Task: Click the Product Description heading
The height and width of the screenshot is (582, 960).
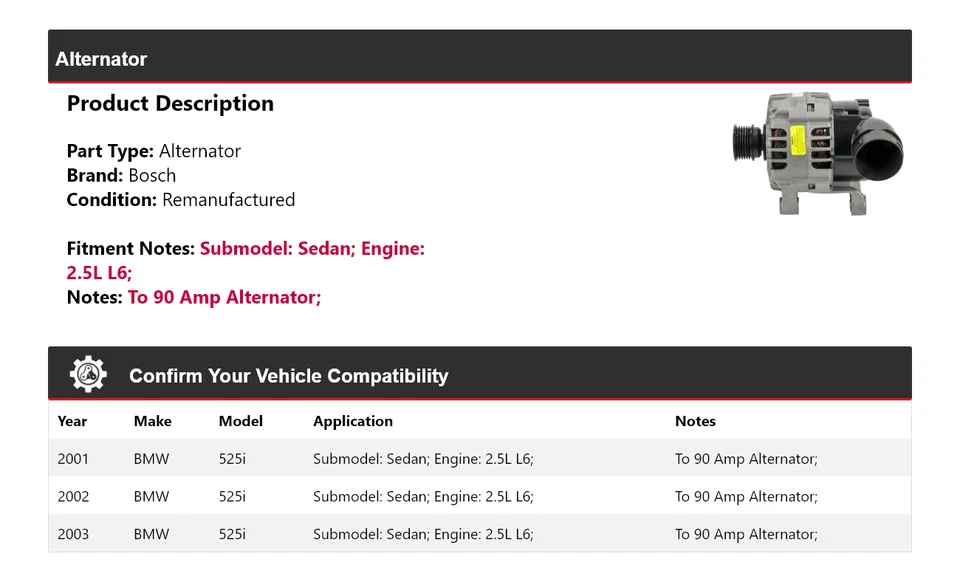Action: (x=170, y=103)
